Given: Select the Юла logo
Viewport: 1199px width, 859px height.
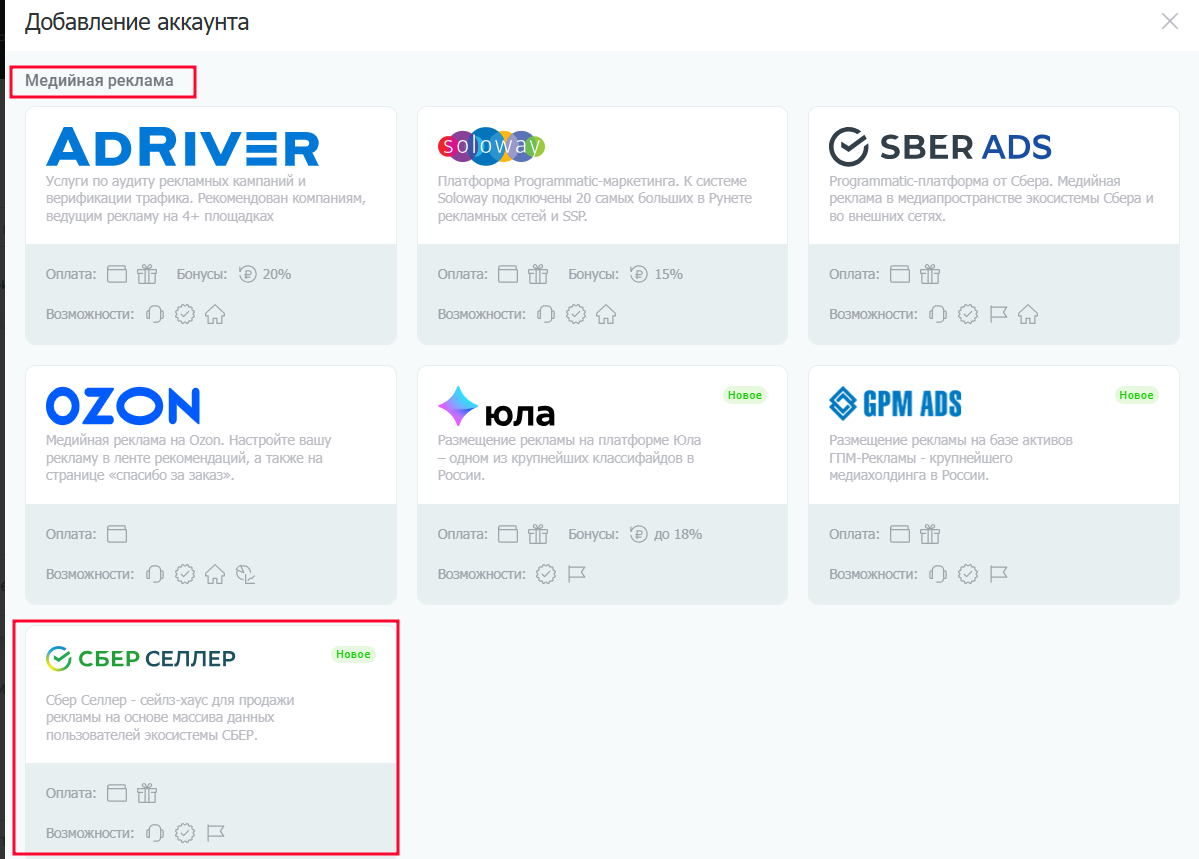Looking at the screenshot, I should coord(496,407).
